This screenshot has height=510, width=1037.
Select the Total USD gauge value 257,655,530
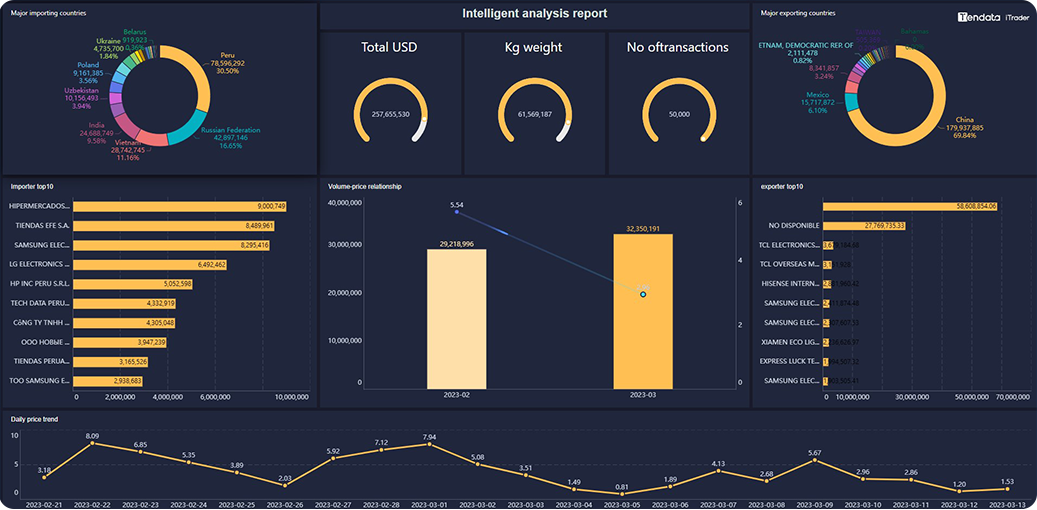(x=390, y=114)
